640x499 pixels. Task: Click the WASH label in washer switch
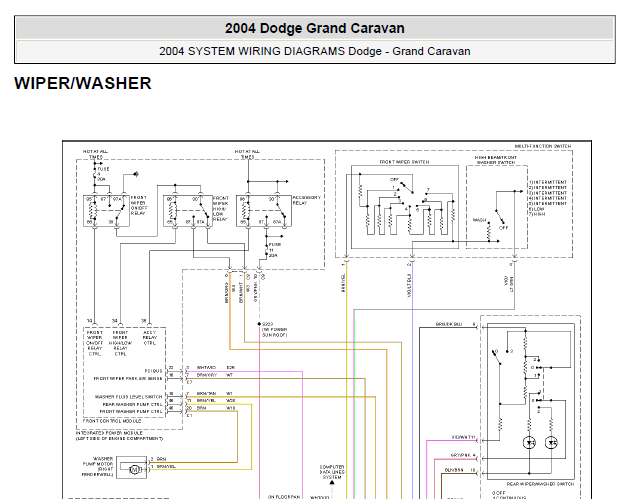479,220
